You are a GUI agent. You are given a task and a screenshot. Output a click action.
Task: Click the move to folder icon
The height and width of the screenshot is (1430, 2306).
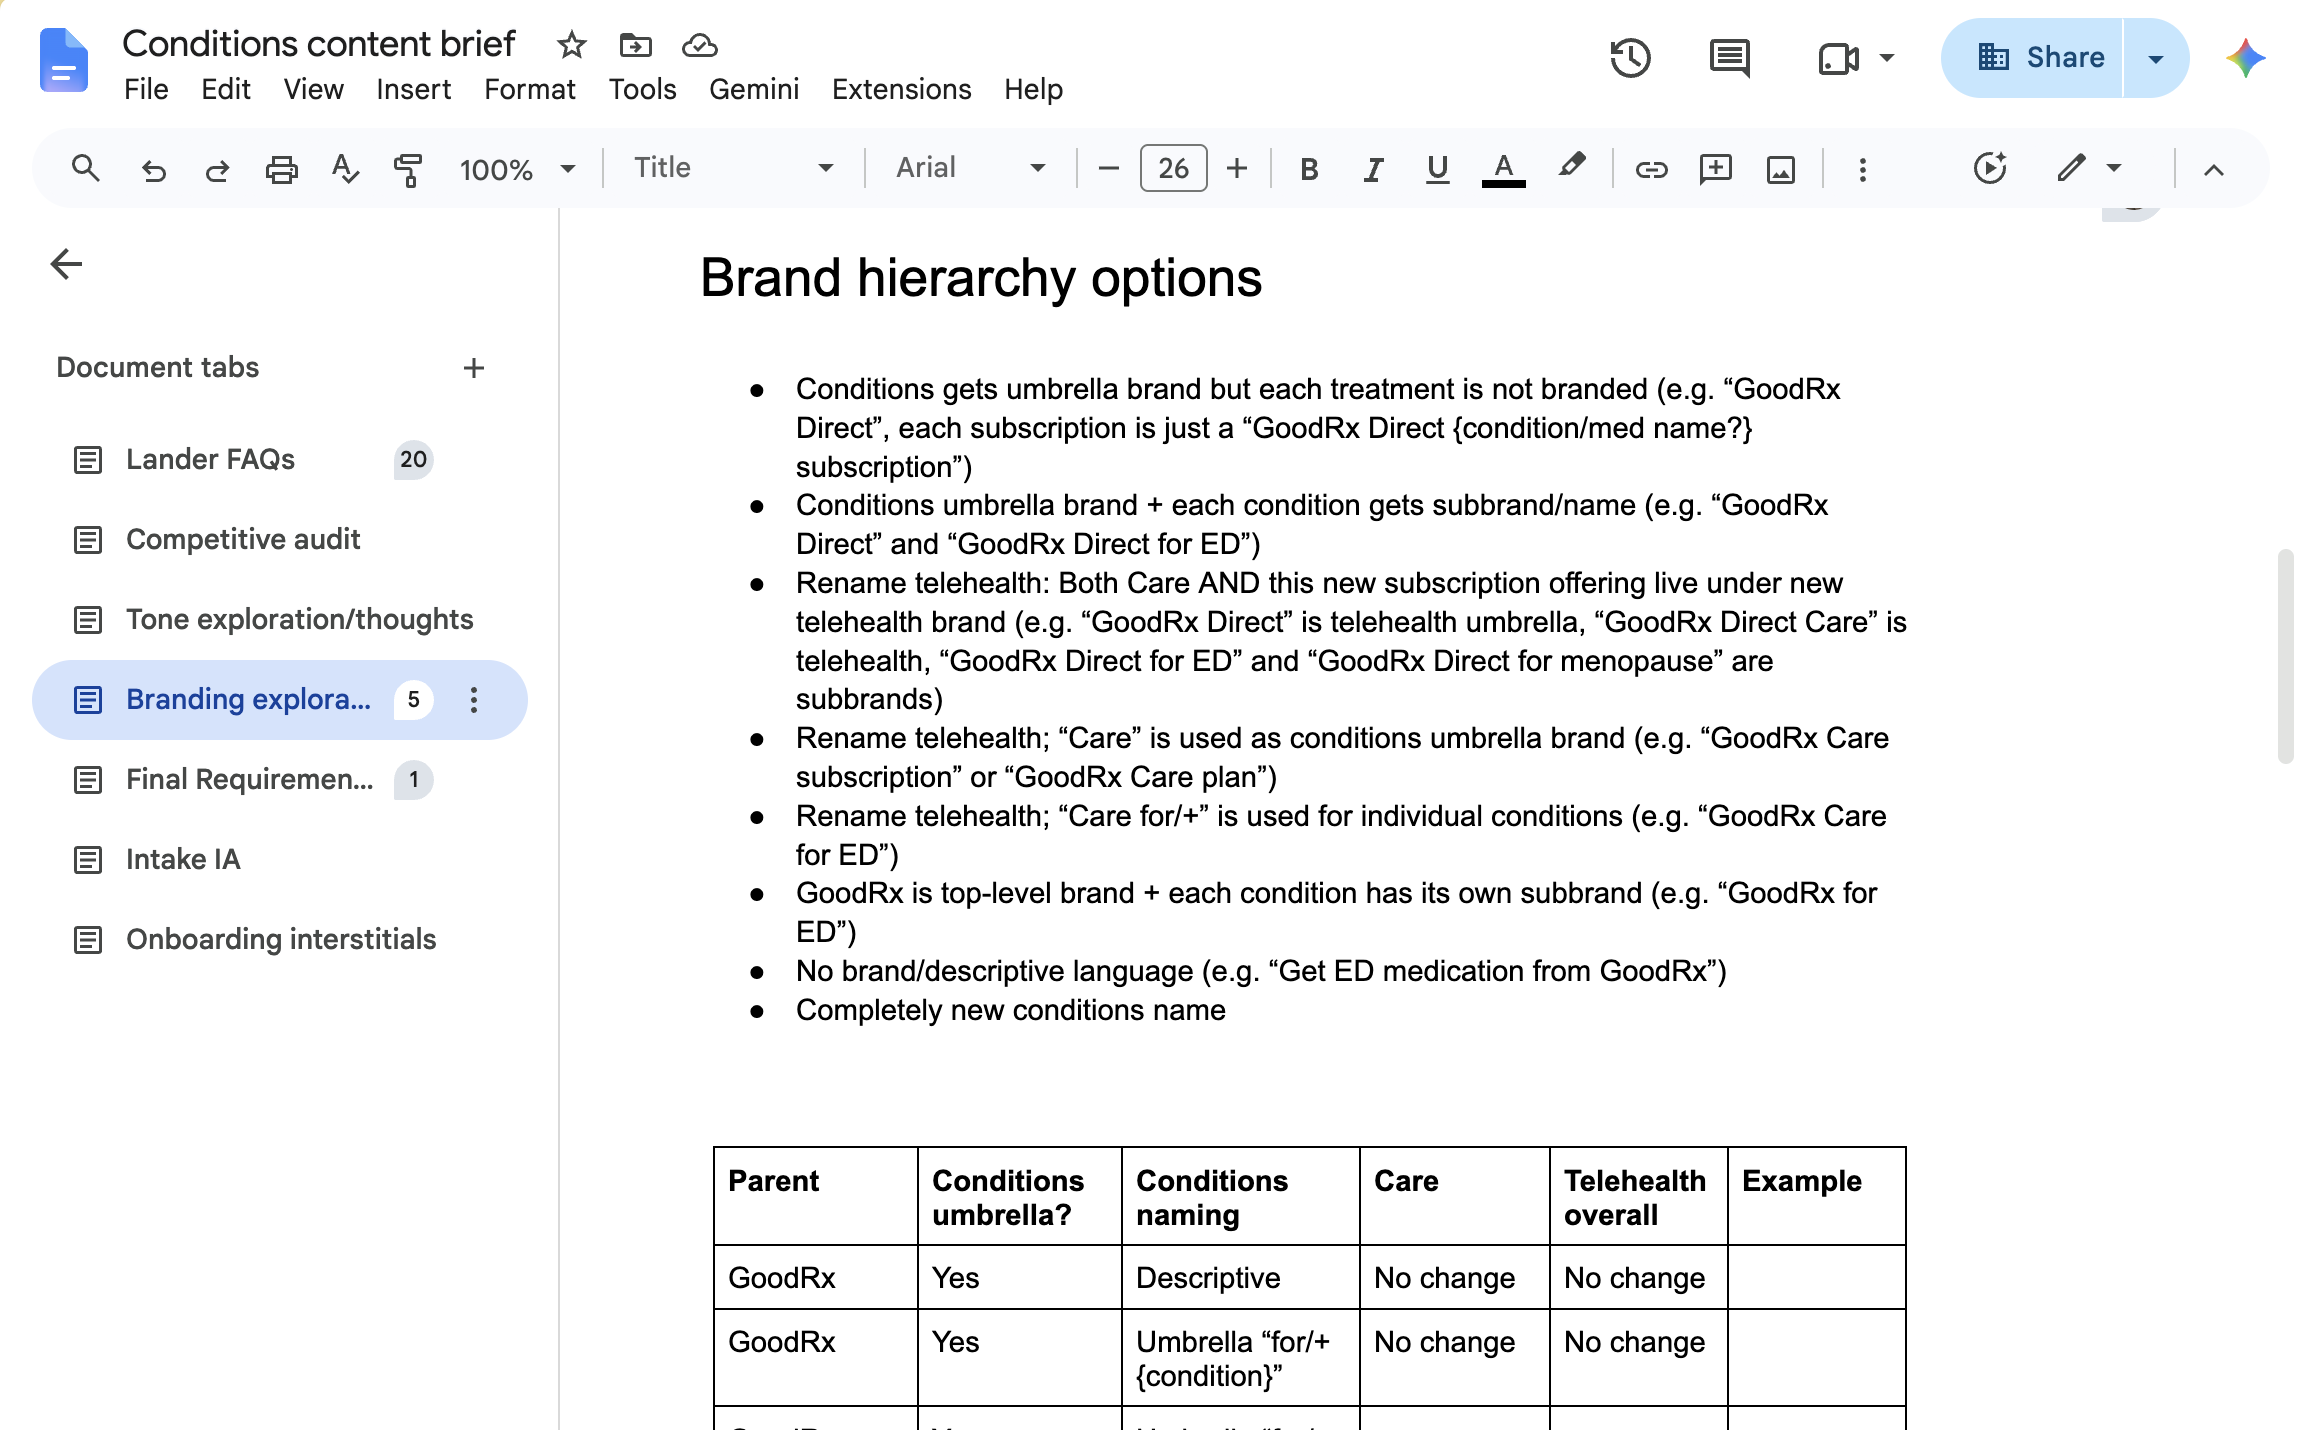[635, 45]
